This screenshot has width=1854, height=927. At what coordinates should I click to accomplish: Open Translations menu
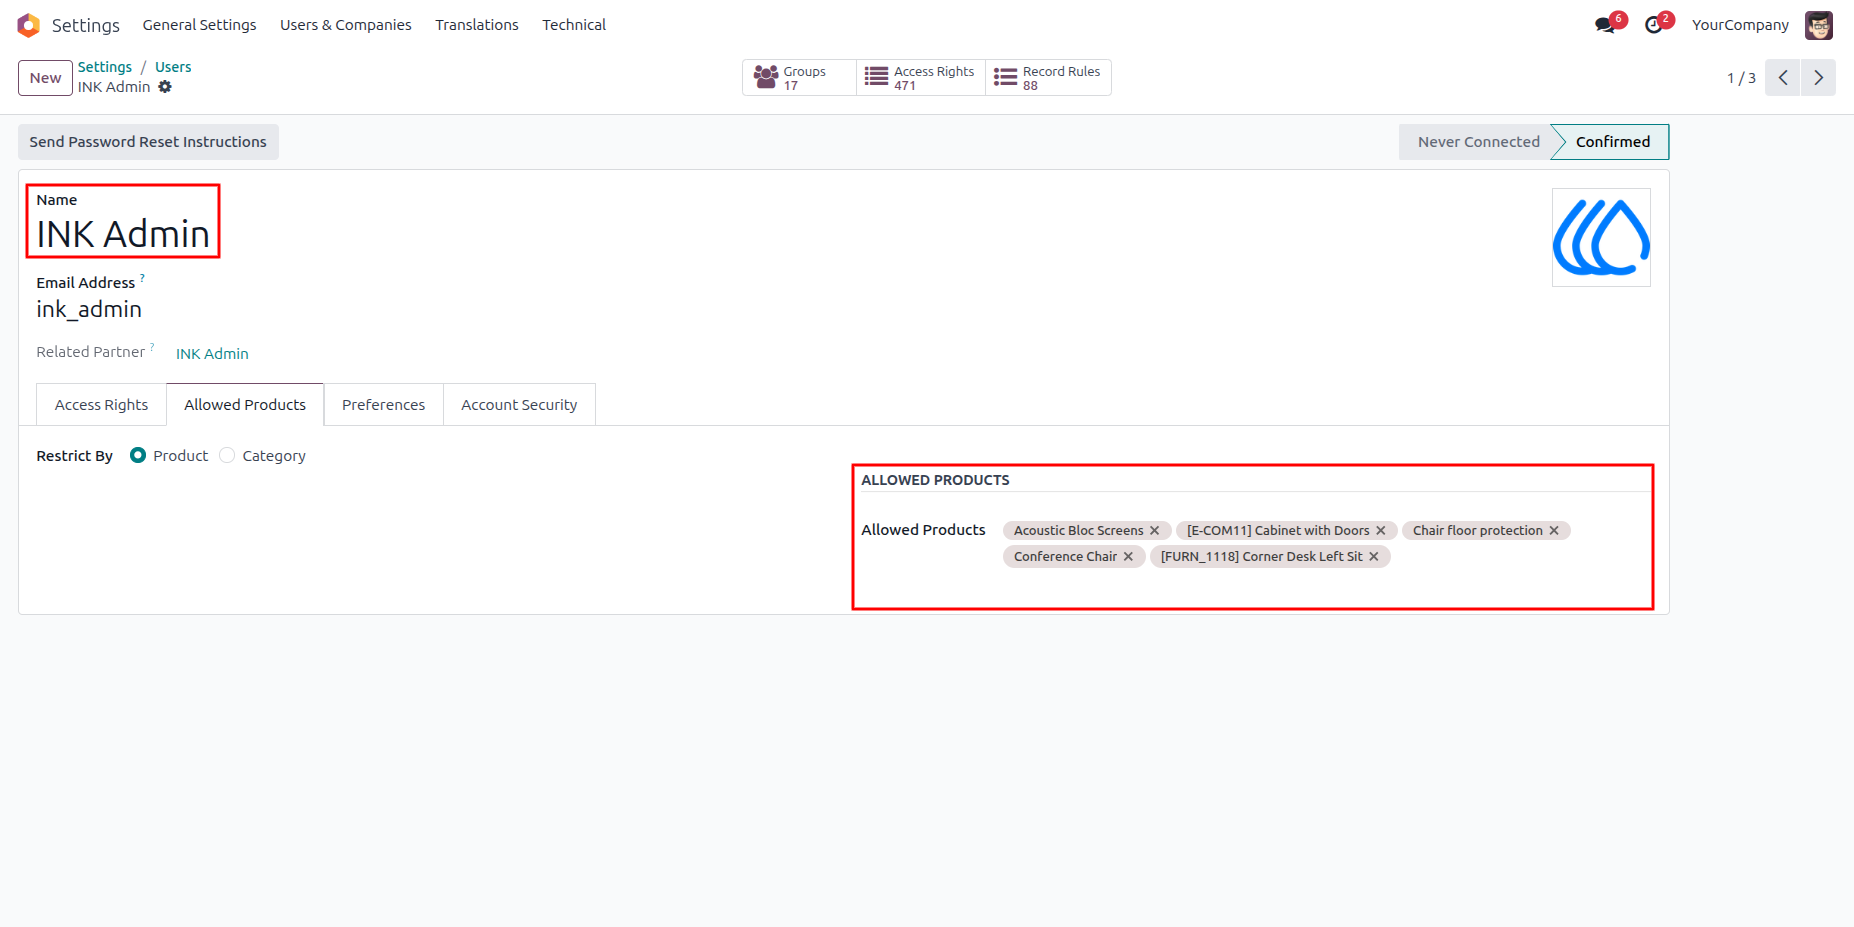pos(476,25)
